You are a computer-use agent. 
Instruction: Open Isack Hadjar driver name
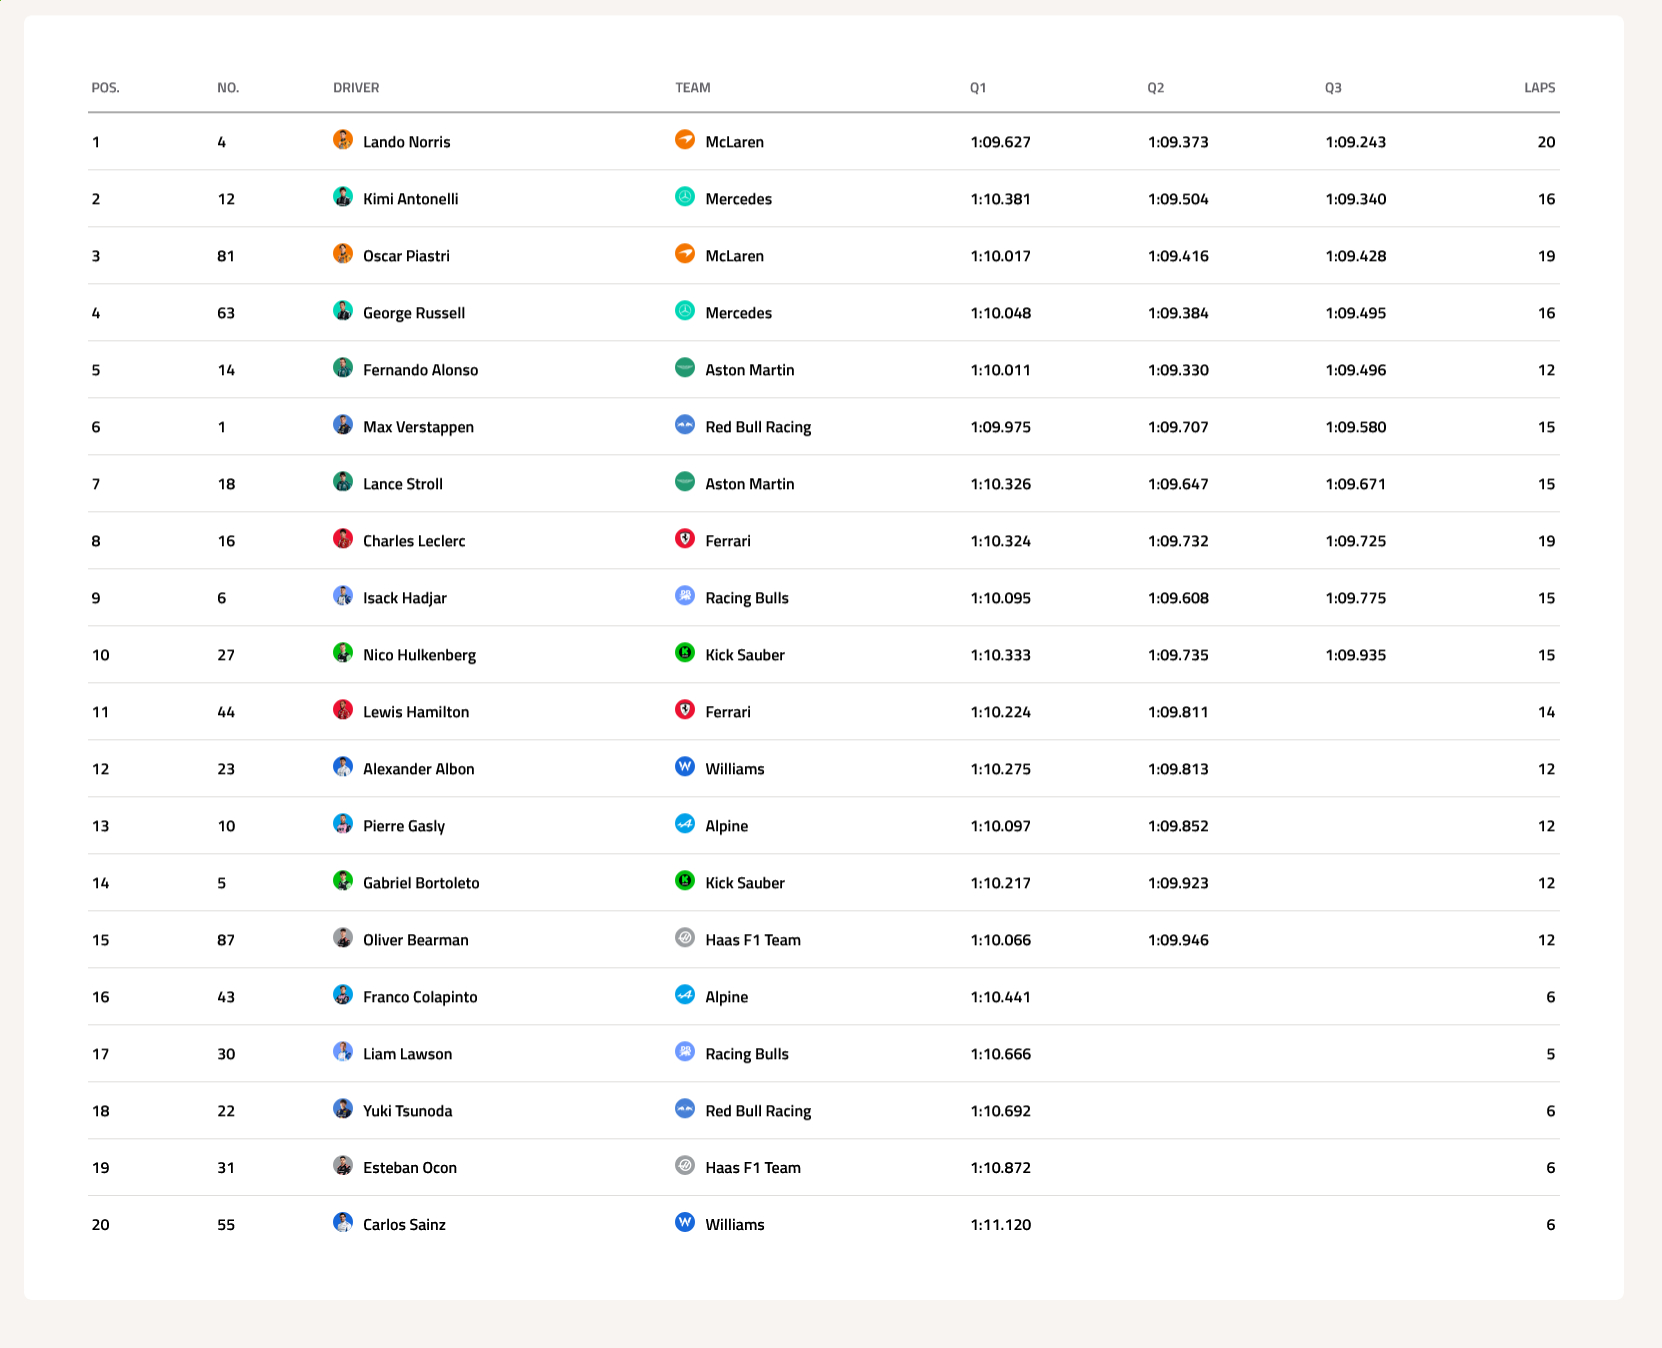(x=405, y=598)
